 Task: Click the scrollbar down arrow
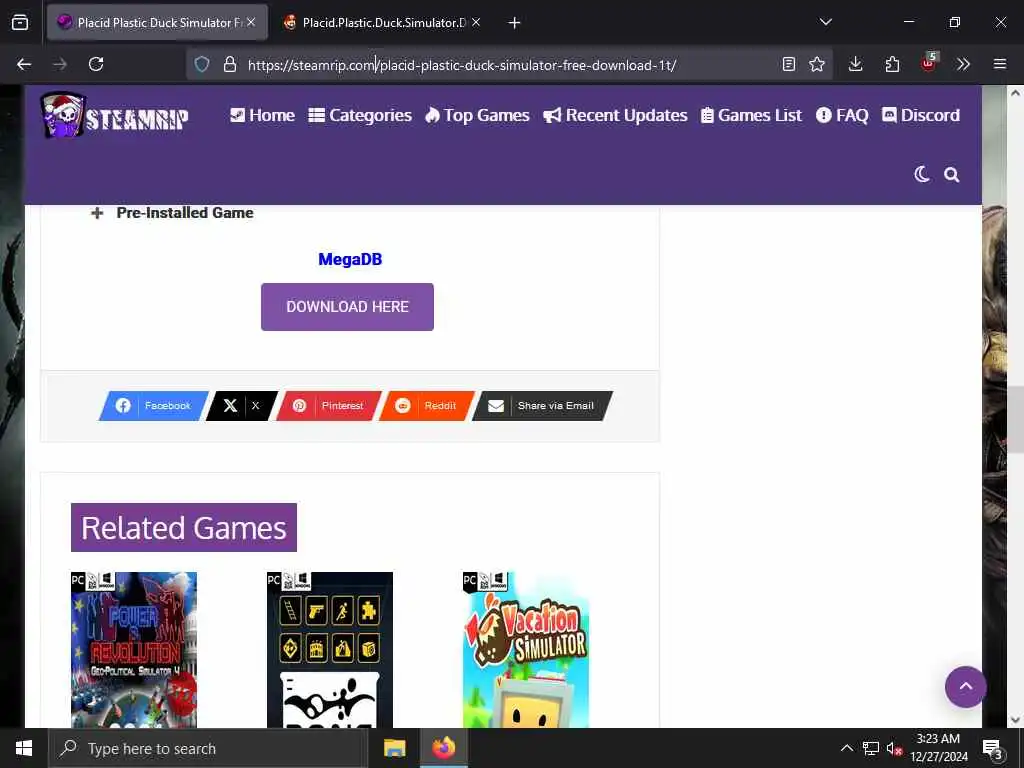coord(1016,720)
